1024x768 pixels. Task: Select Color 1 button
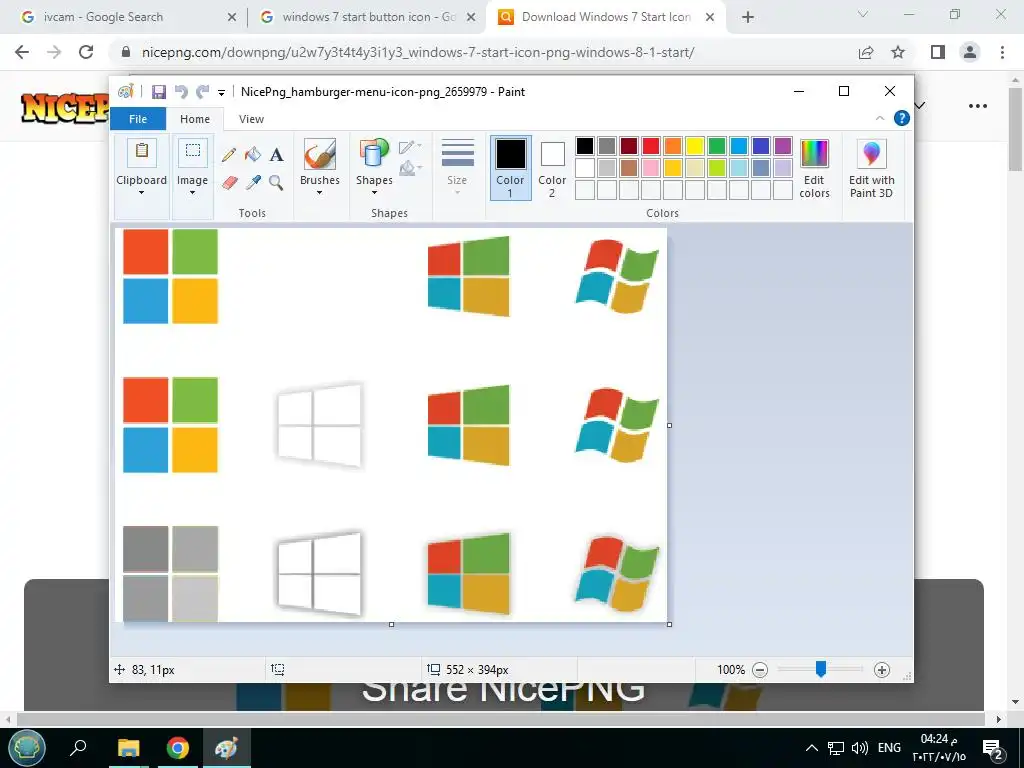tap(511, 168)
